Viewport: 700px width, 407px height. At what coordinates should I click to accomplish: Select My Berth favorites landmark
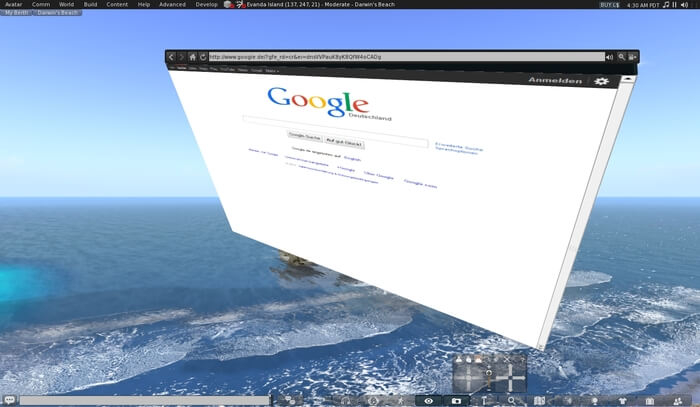17,12
